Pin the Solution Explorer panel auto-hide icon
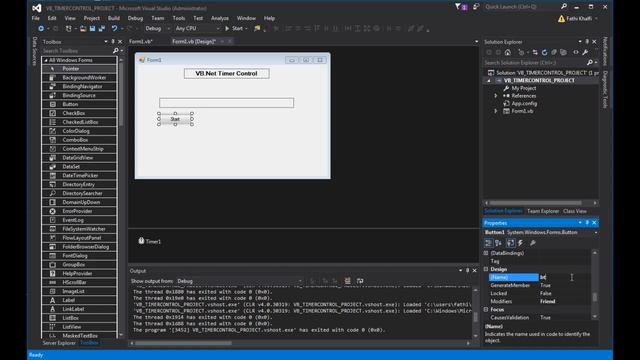This screenshot has width=640, height=360. pos(587,42)
